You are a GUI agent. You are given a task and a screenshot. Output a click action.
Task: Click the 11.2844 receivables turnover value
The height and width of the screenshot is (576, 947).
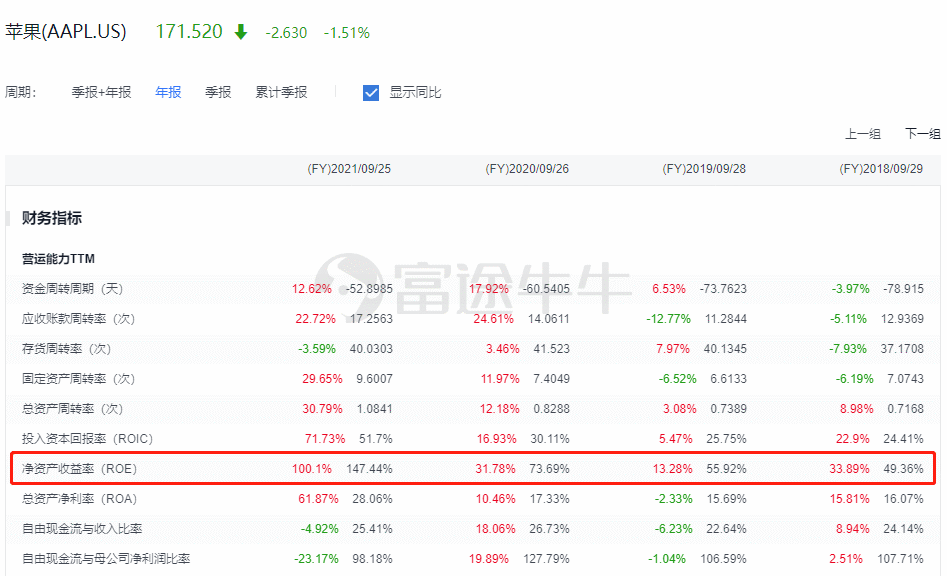pos(726,319)
